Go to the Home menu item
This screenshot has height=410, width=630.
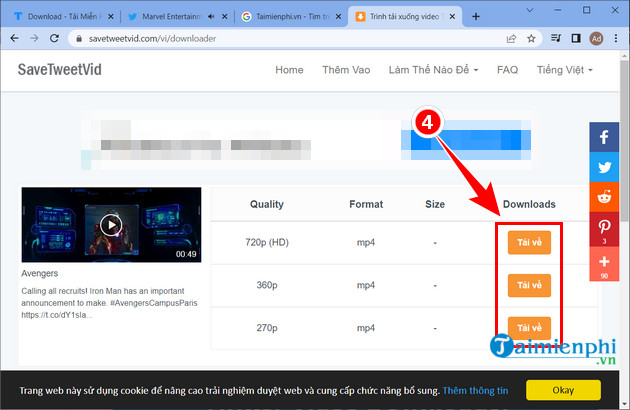pos(289,70)
